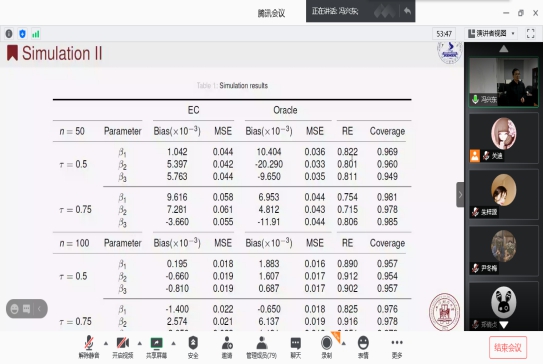The image size is (543, 364).
Task: Expand the arrow next to share screen
Action: [173, 343]
